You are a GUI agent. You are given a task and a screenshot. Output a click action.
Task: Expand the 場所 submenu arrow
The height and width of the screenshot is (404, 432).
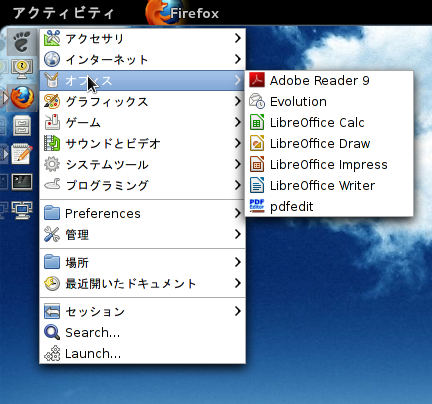tap(237, 262)
